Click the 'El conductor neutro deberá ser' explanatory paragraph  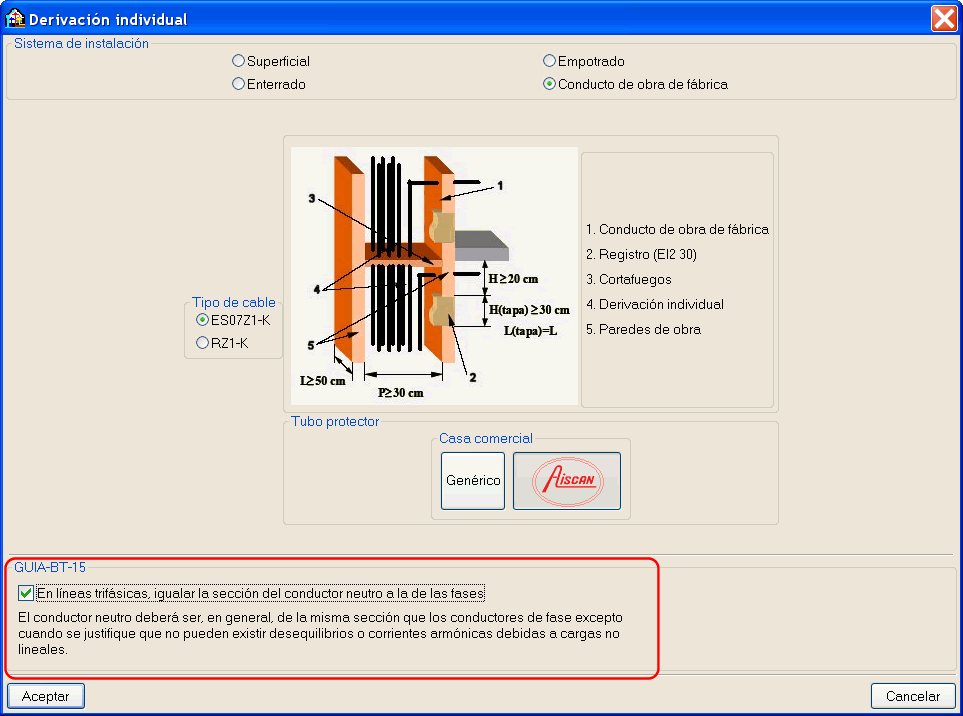pyautogui.click(x=320, y=633)
